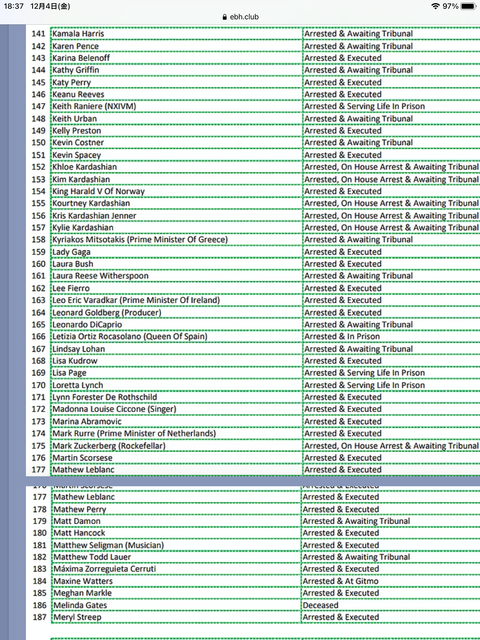Select the Arrested & At Gitmo status cell
The width and height of the screenshot is (480, 640).
(x=391, y=581)
